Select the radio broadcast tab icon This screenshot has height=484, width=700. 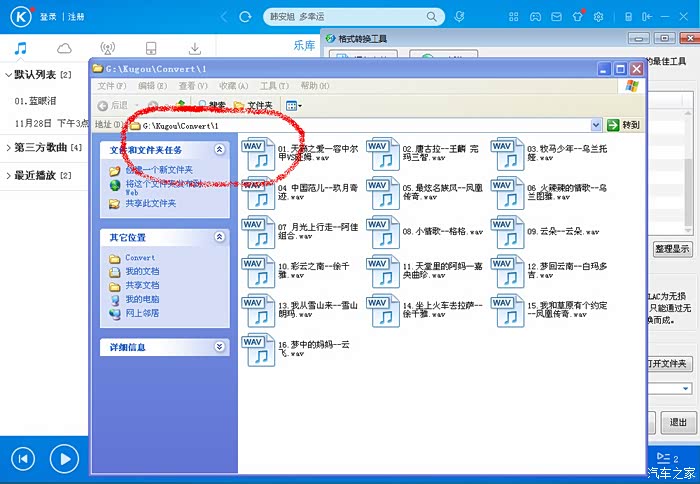pos(108,48)
